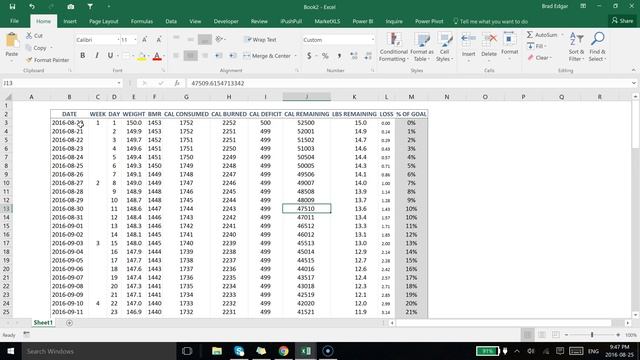This screenshot has width=640, height=360.
Task: Open the Fill menu in Editing group
Action: tap(536, 46)
